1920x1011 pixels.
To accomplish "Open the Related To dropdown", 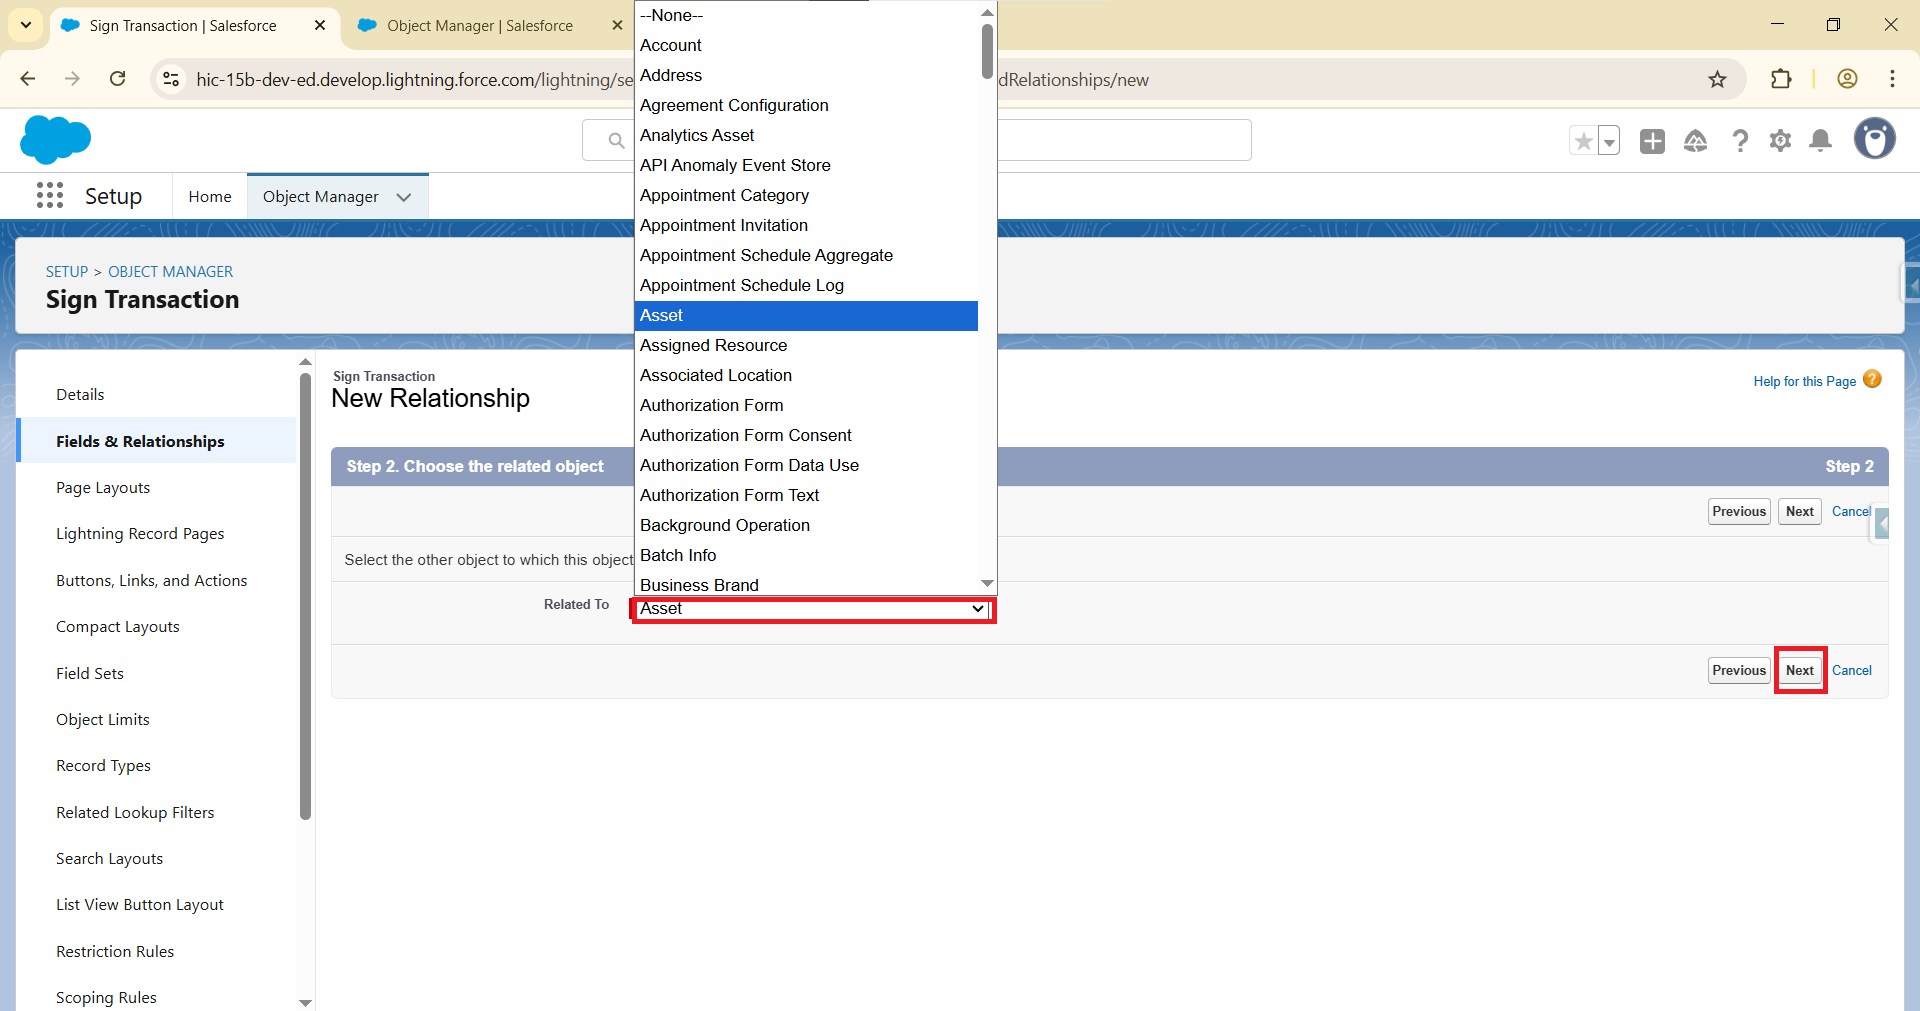I will (x=813, y=609).
